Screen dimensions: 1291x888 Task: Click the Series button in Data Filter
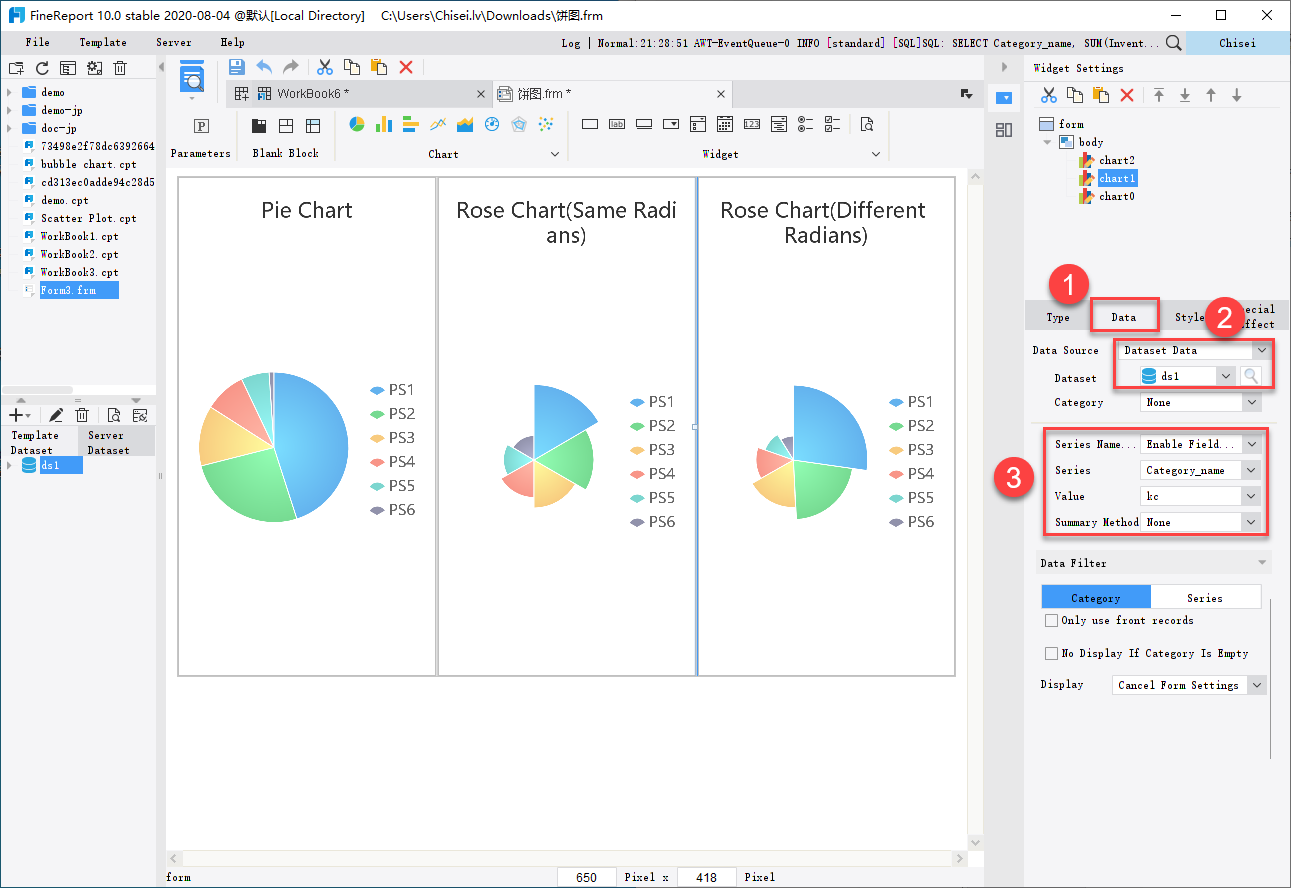[1206, 597]
